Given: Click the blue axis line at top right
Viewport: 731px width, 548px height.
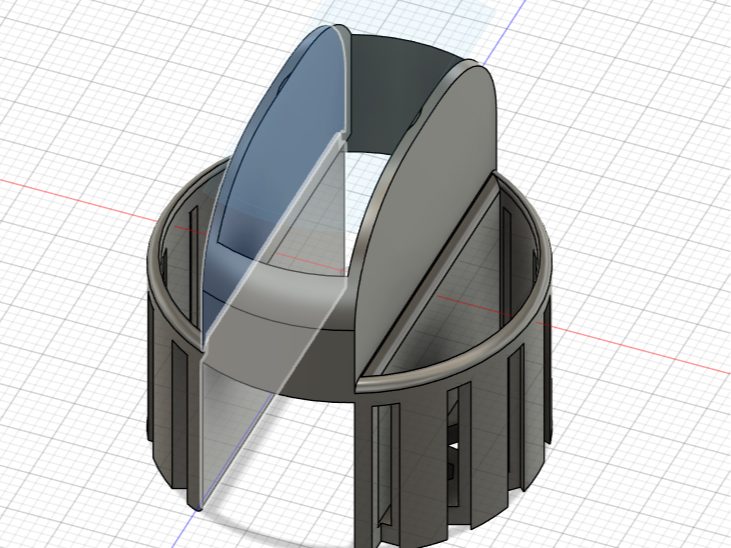Looking at the screenshot, I should pos(504,32).
